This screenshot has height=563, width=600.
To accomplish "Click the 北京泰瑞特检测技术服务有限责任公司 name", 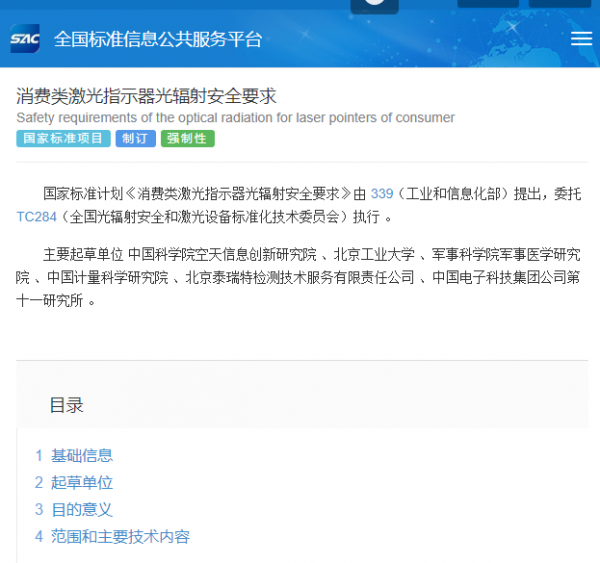I will tap(300, 277).
